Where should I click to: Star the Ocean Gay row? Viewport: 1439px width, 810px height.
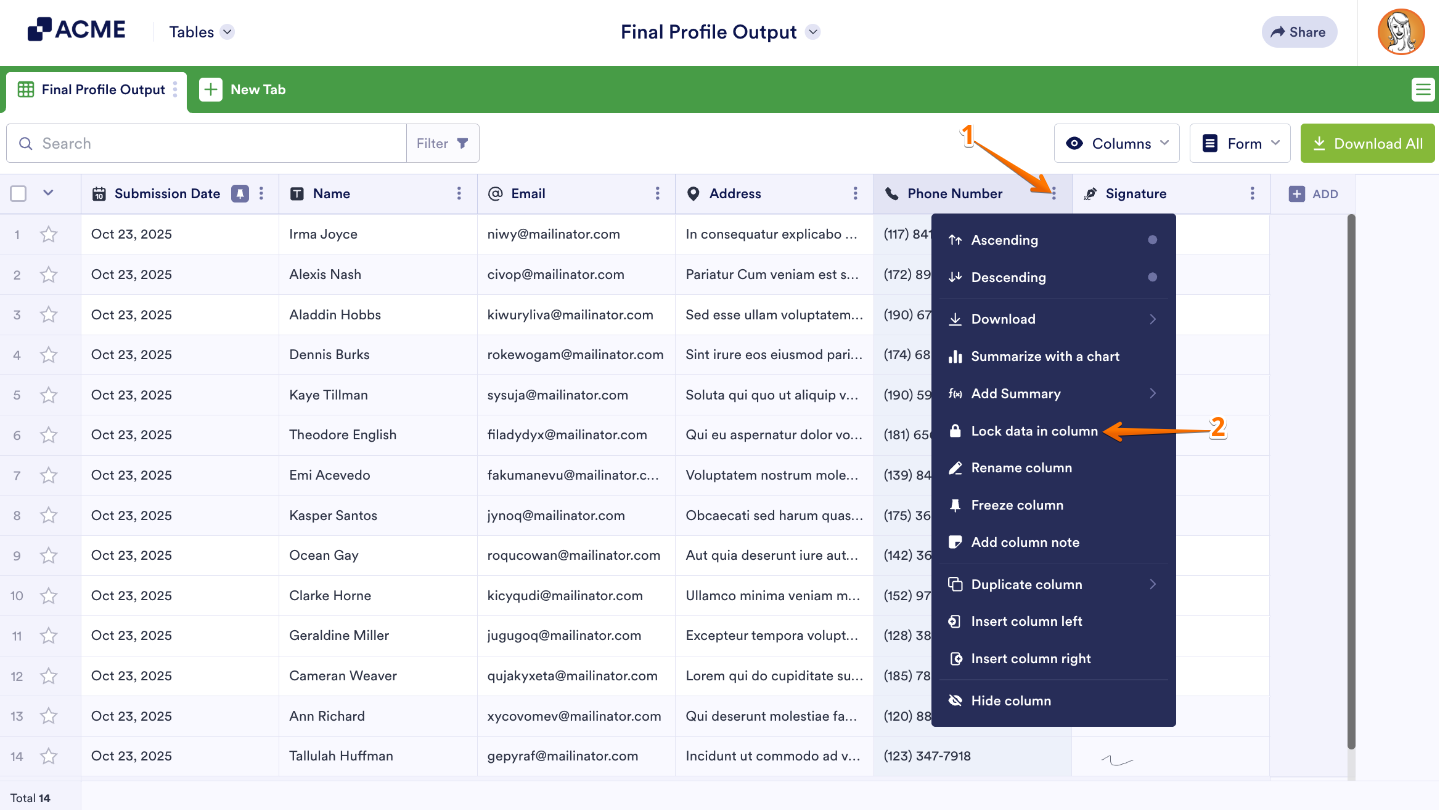pyautogui.click(x=48, y=555)
